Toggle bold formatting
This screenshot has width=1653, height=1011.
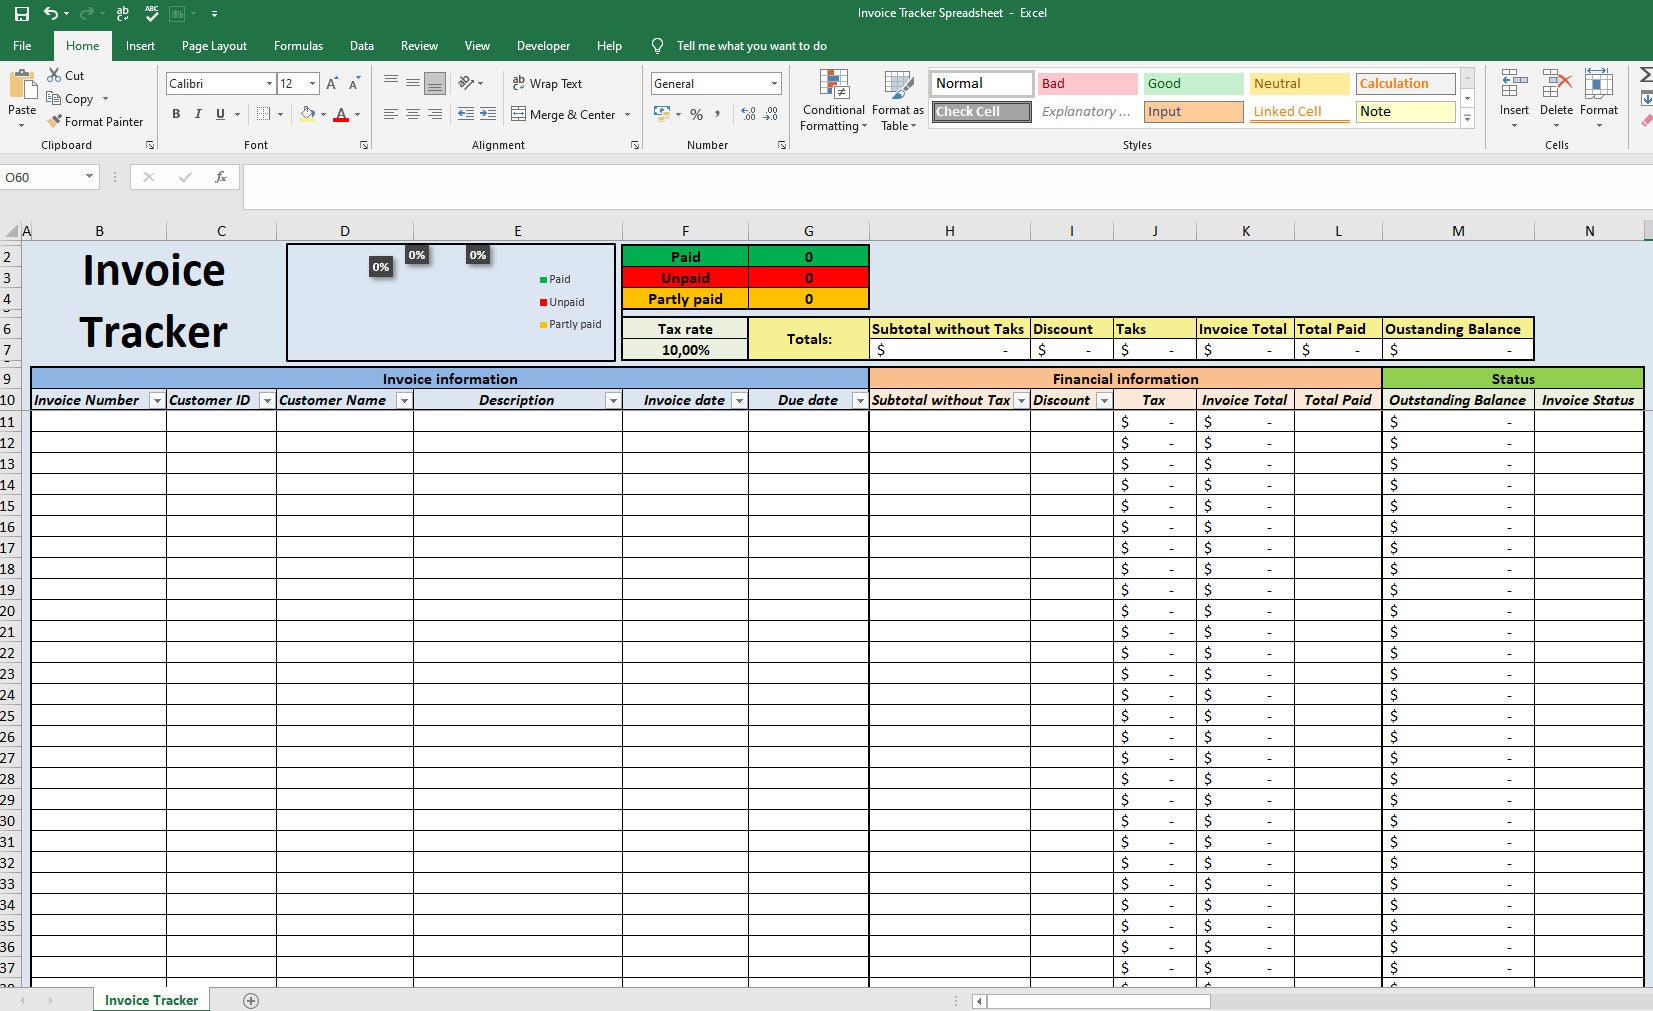coord(176,114)
